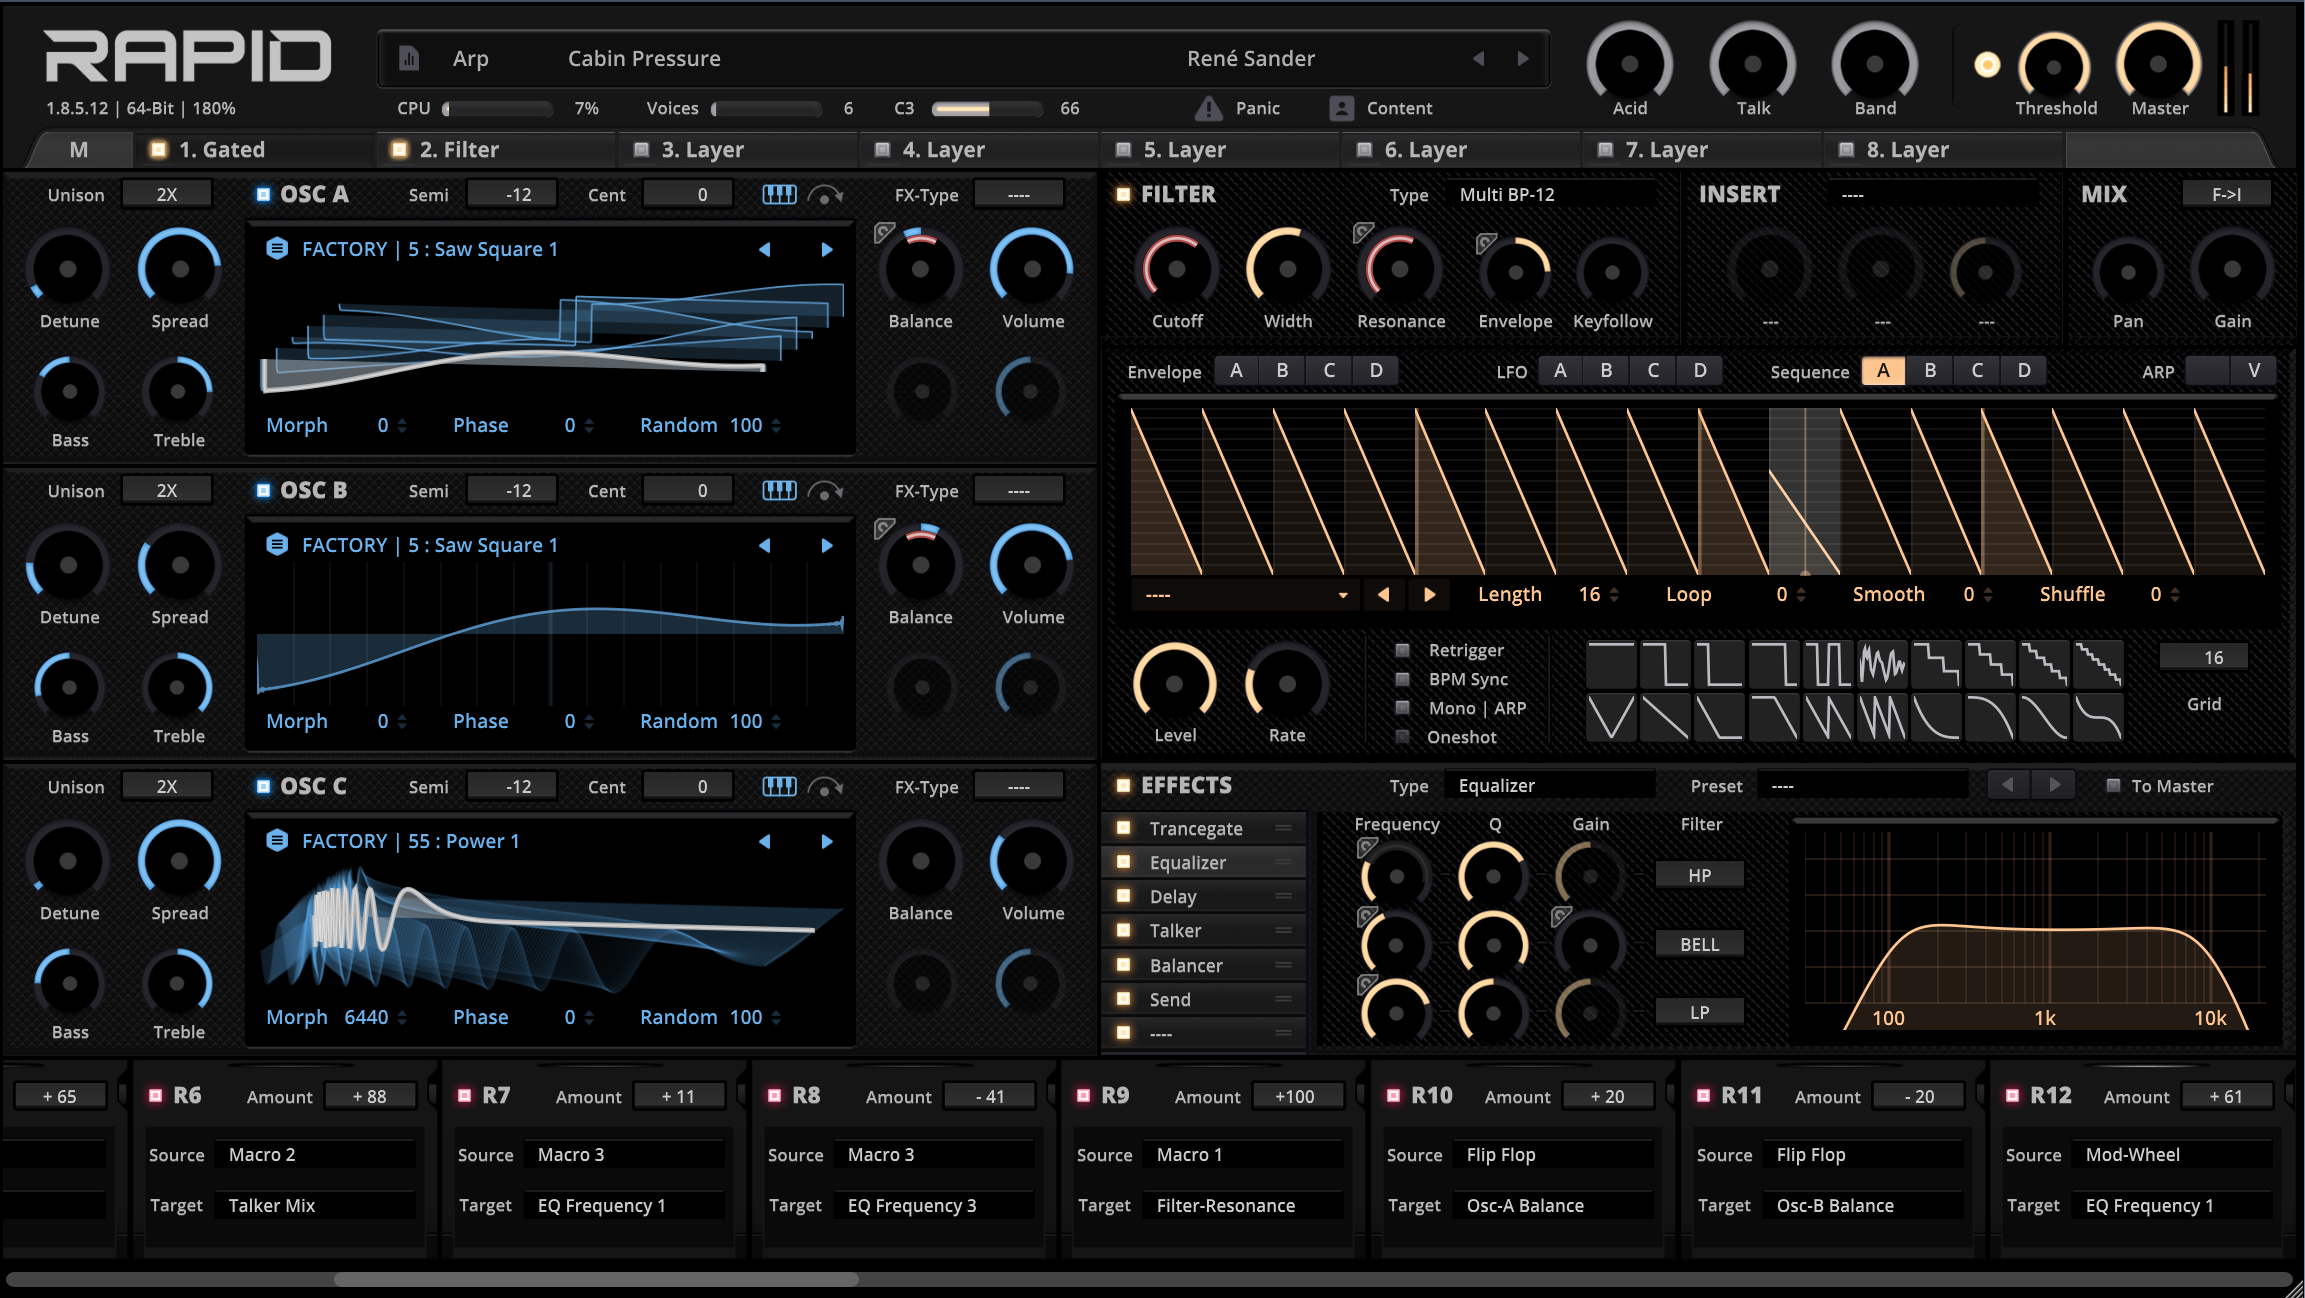This screenshot has height=1298, width=2305.
Task: Select previous OSC A wavetable
Action: (765, 249)
